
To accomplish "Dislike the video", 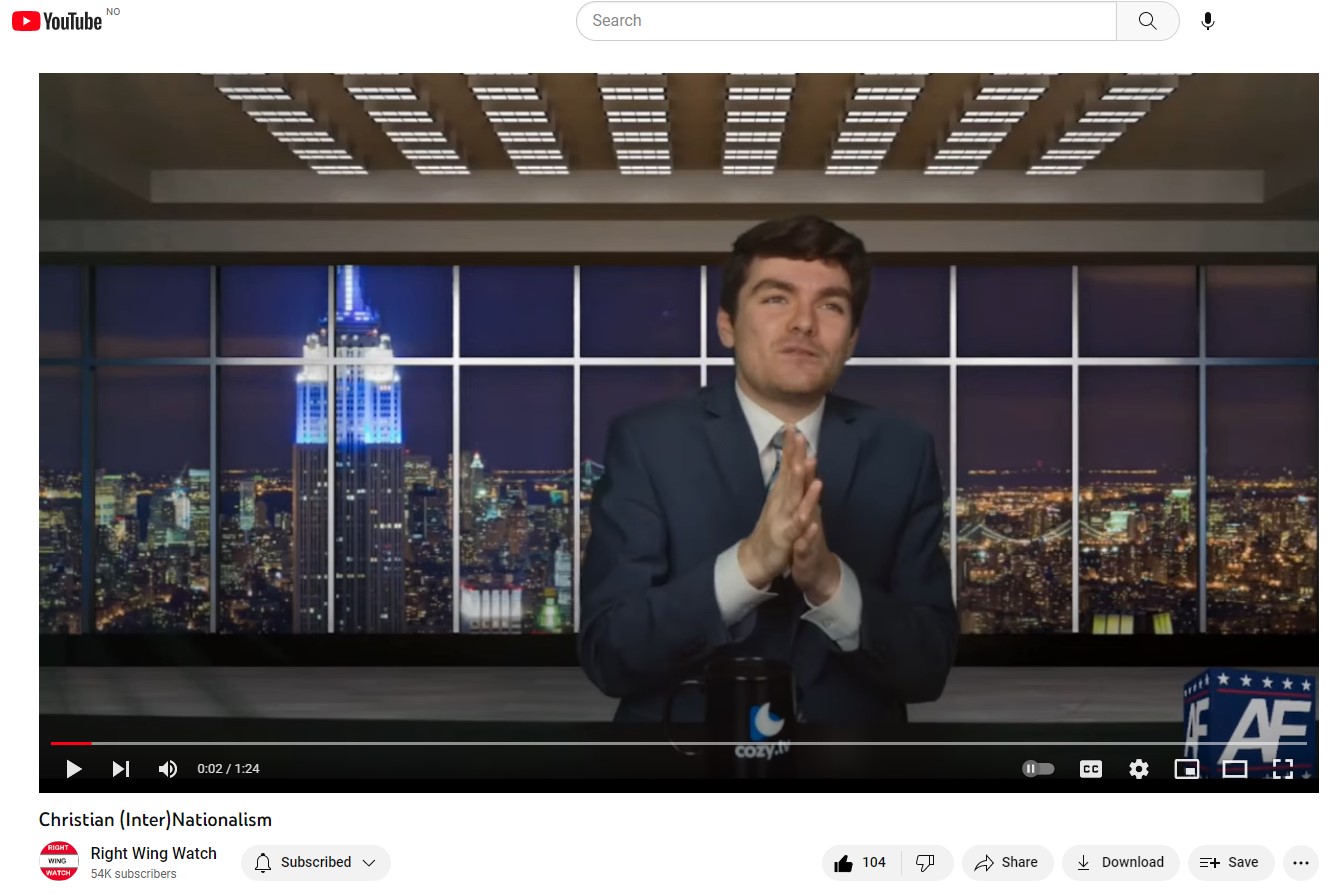I will 926,862.
